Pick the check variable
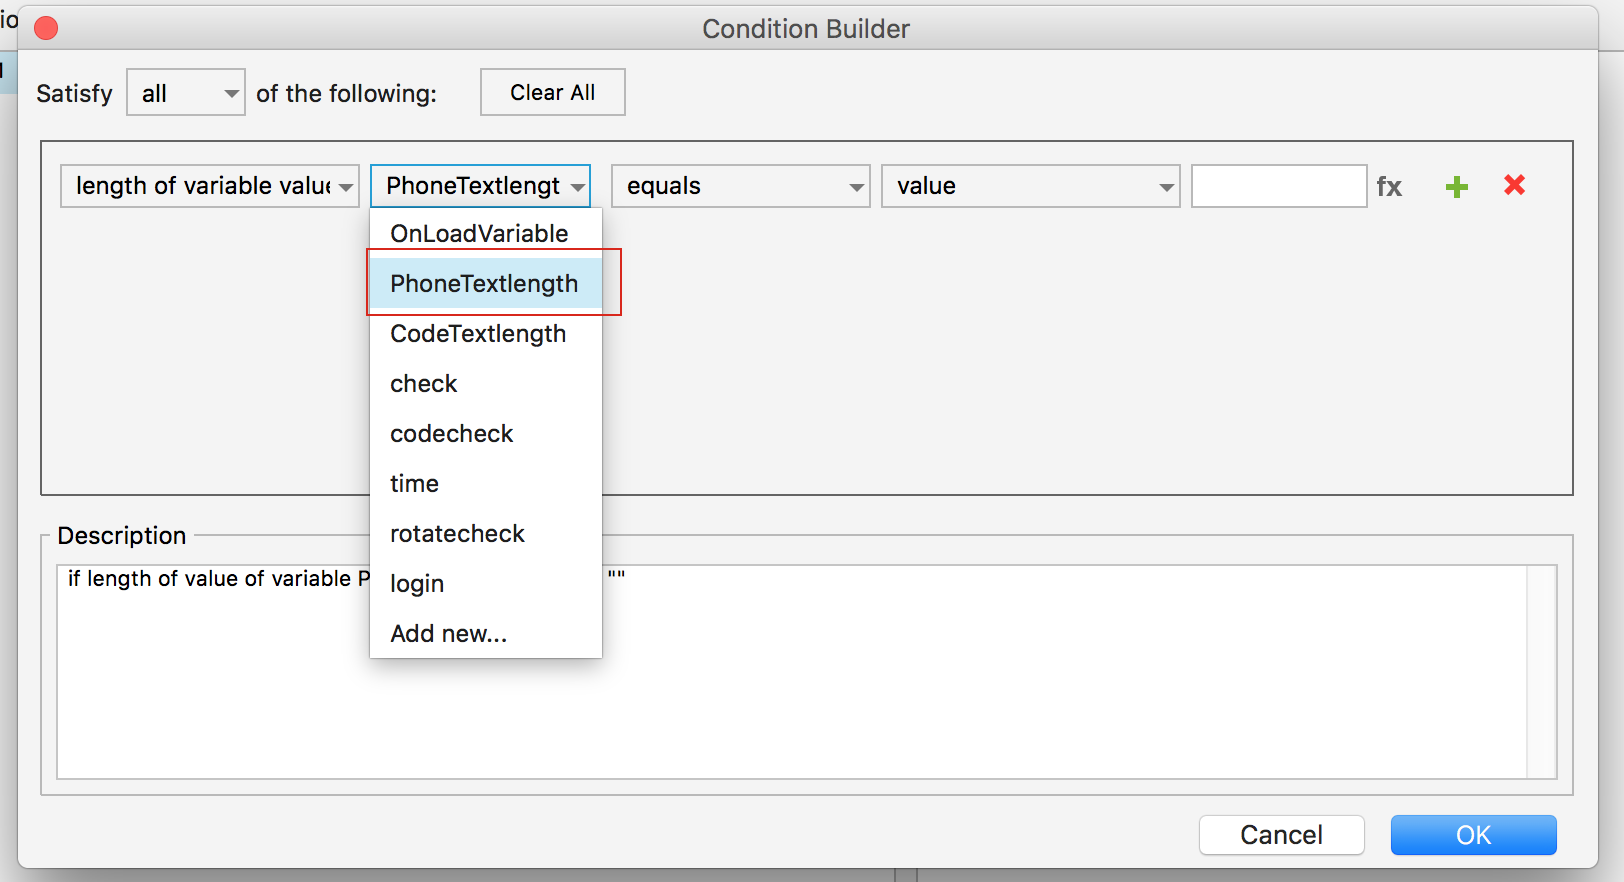Screen dimensions: 1624x882 pyautogui.click(x=424, y=384)
